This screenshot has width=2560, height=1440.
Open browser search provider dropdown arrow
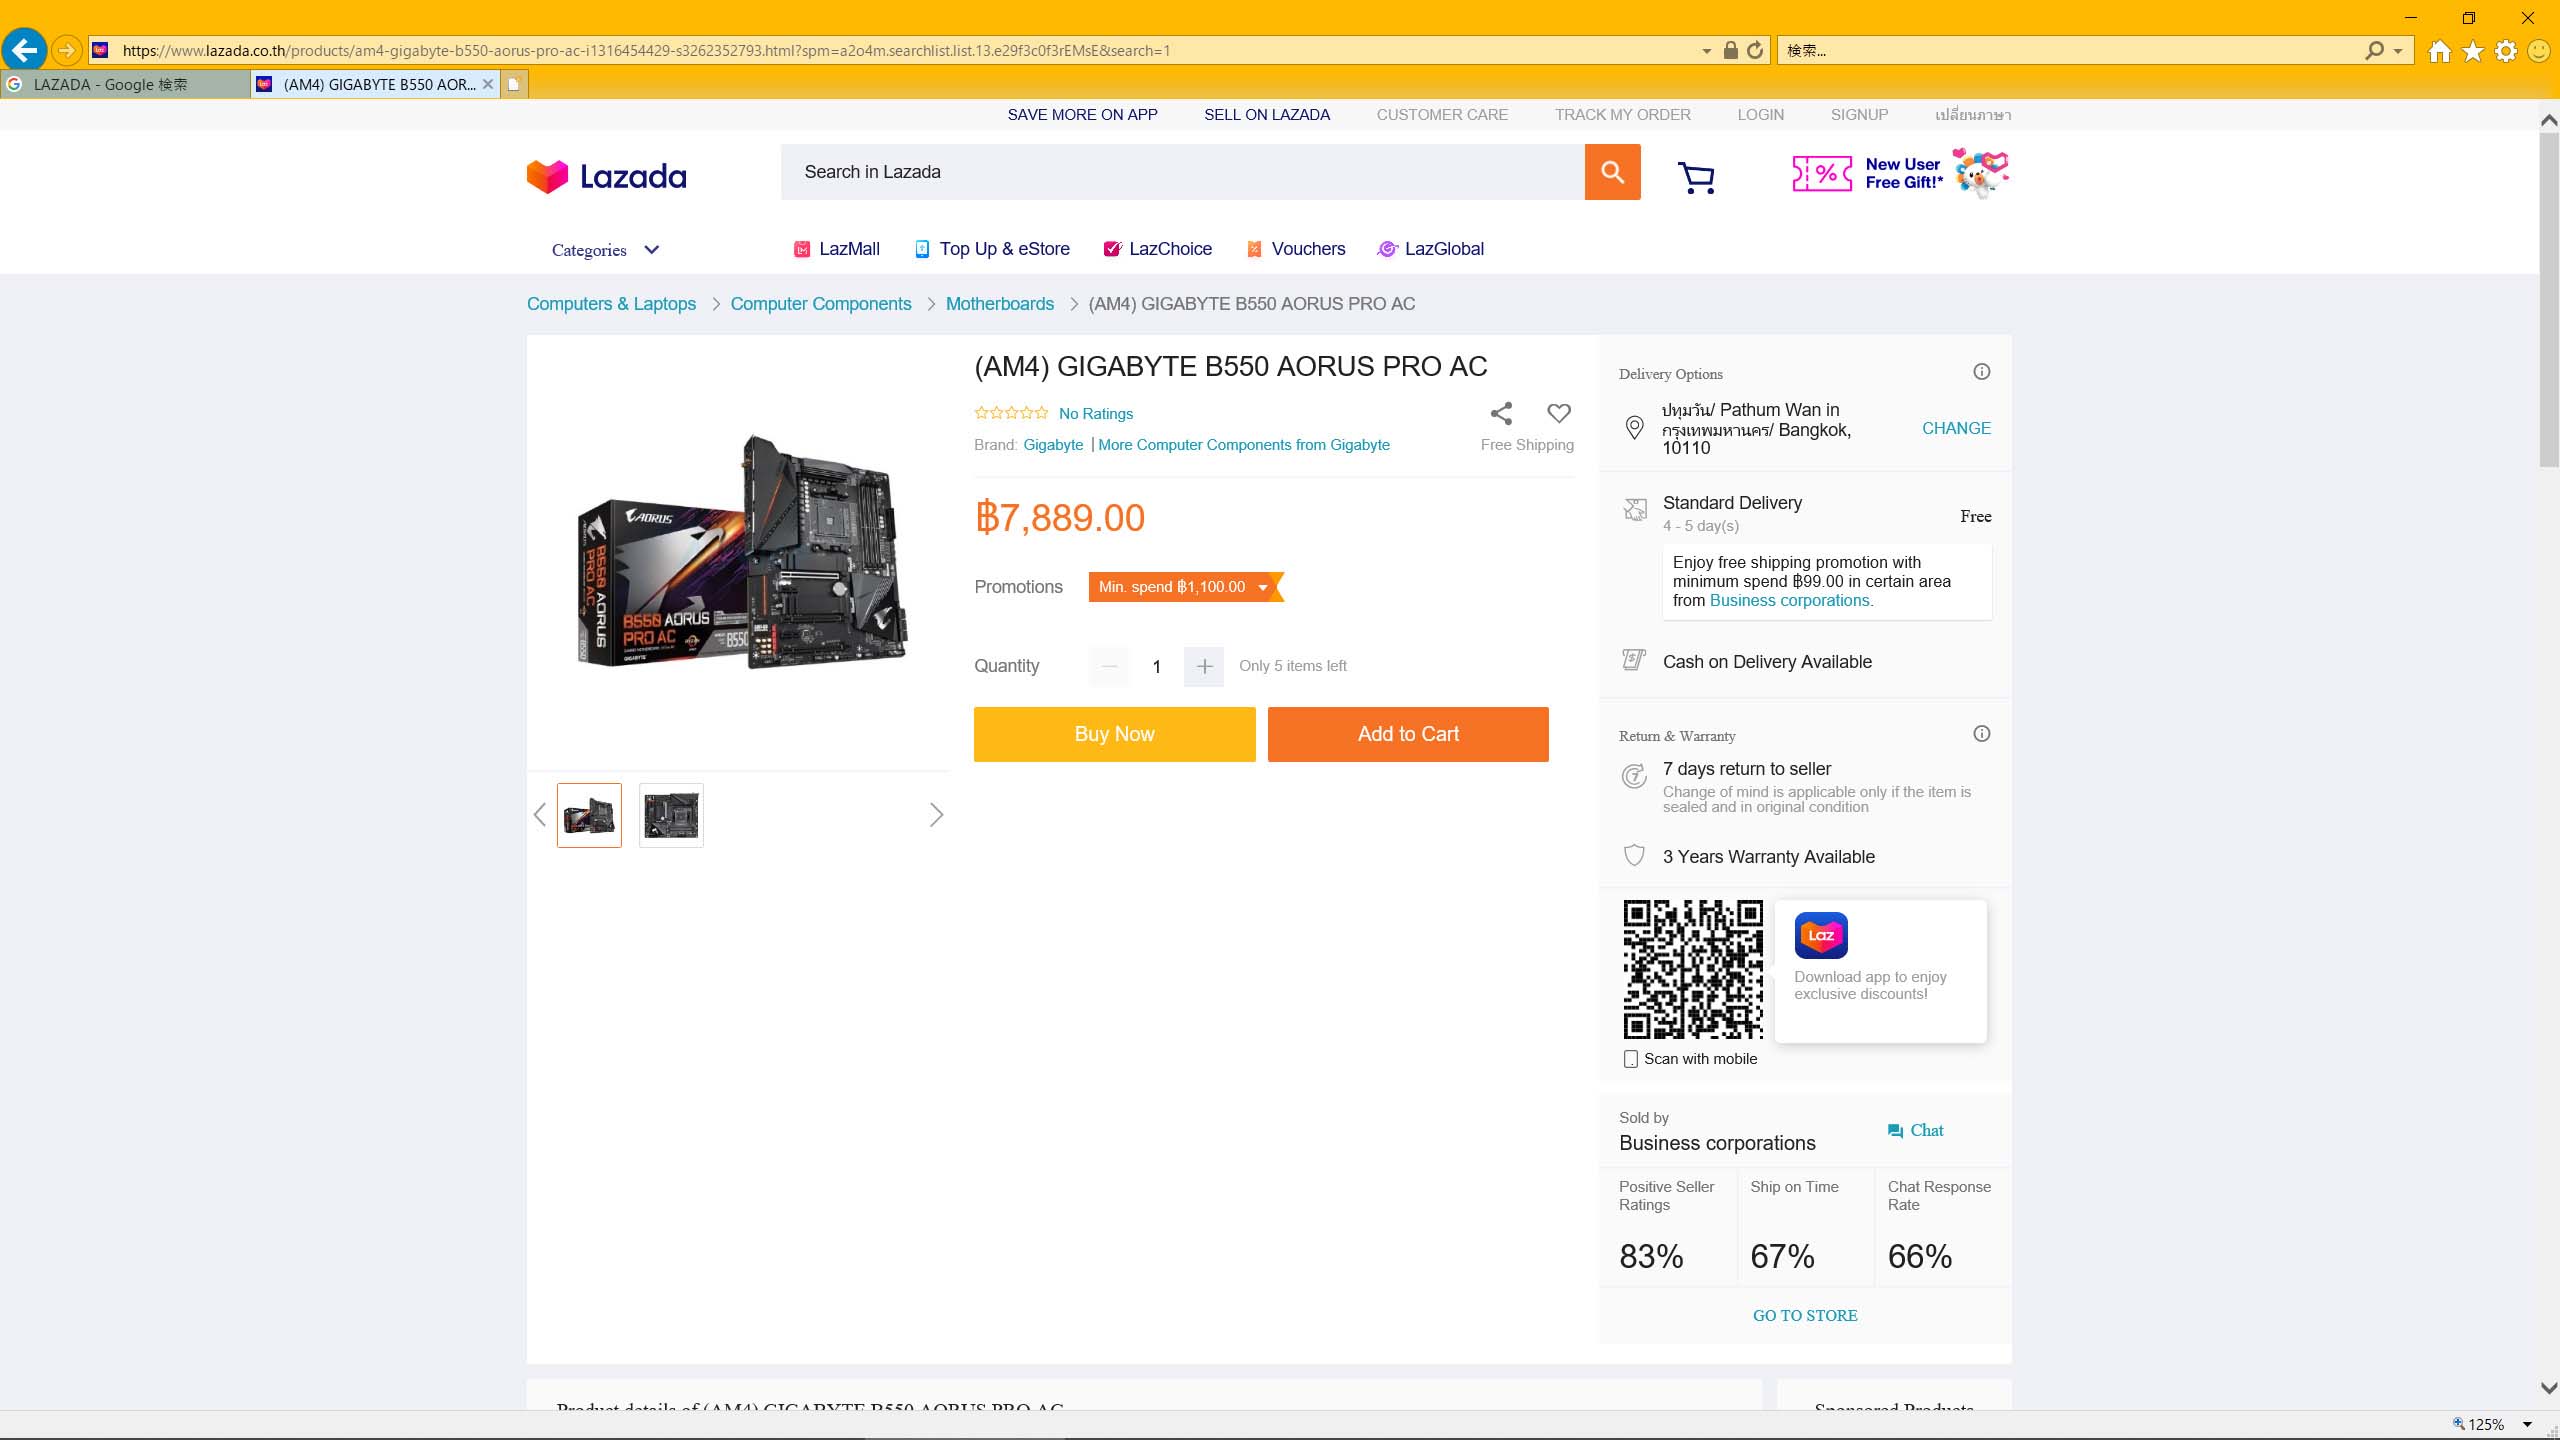(x=2398, y=51)
